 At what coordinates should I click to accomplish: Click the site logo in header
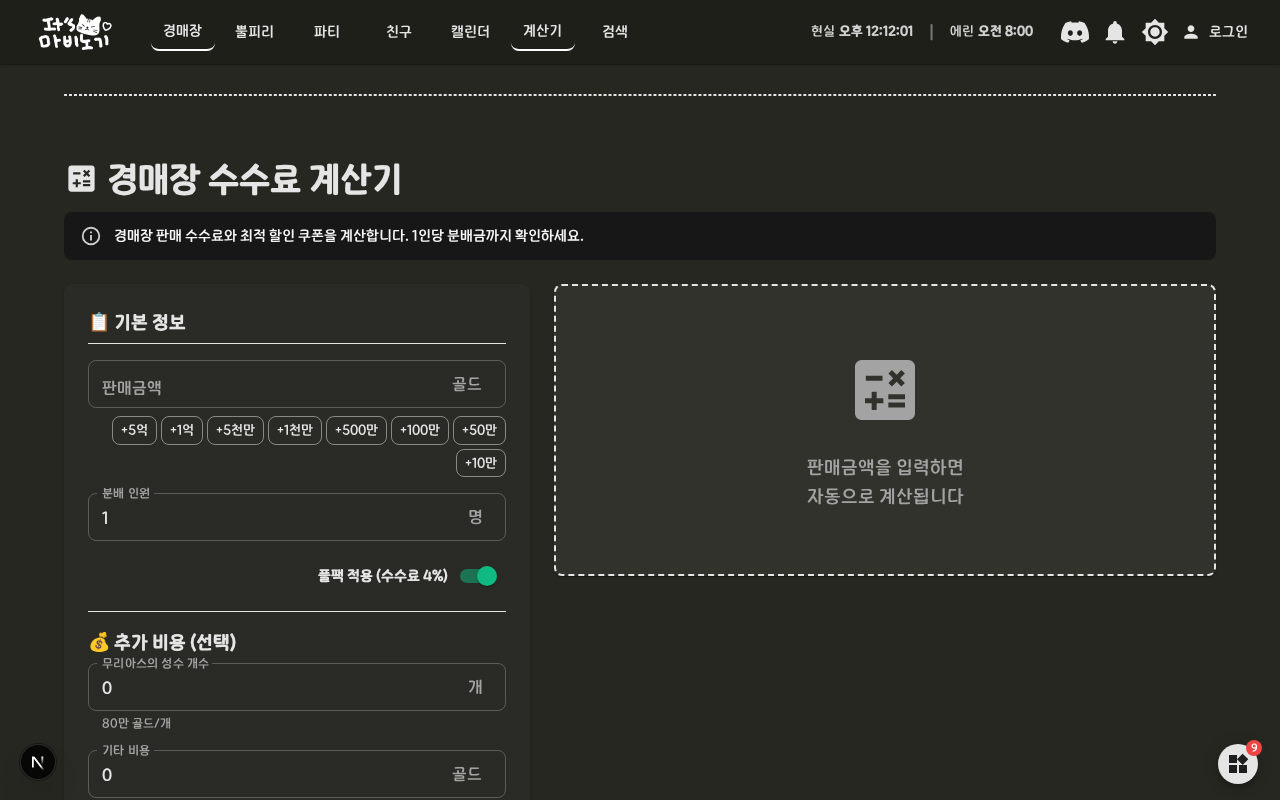(75, 32)
